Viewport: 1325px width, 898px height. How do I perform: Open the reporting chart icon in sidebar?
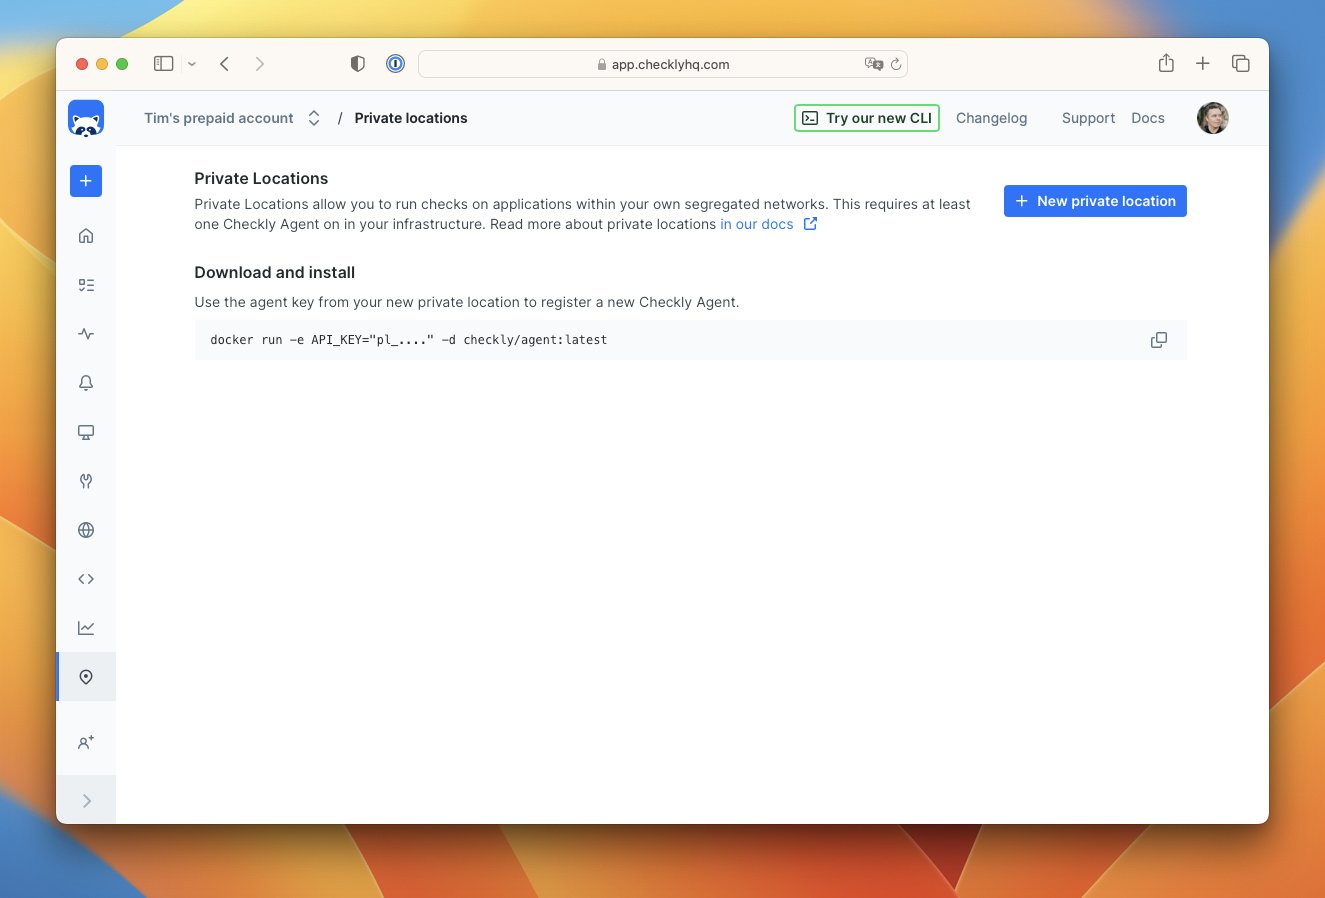point(86,628)
